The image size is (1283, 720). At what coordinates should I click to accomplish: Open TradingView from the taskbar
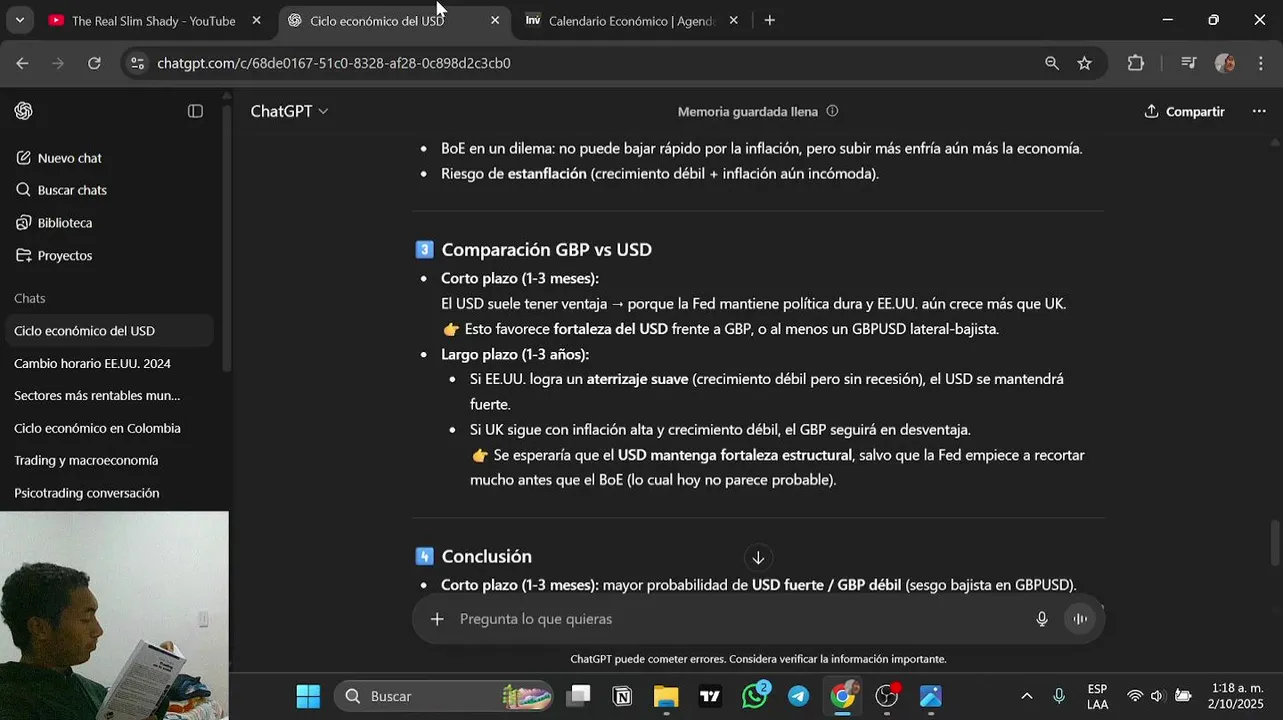coord(710,696)
